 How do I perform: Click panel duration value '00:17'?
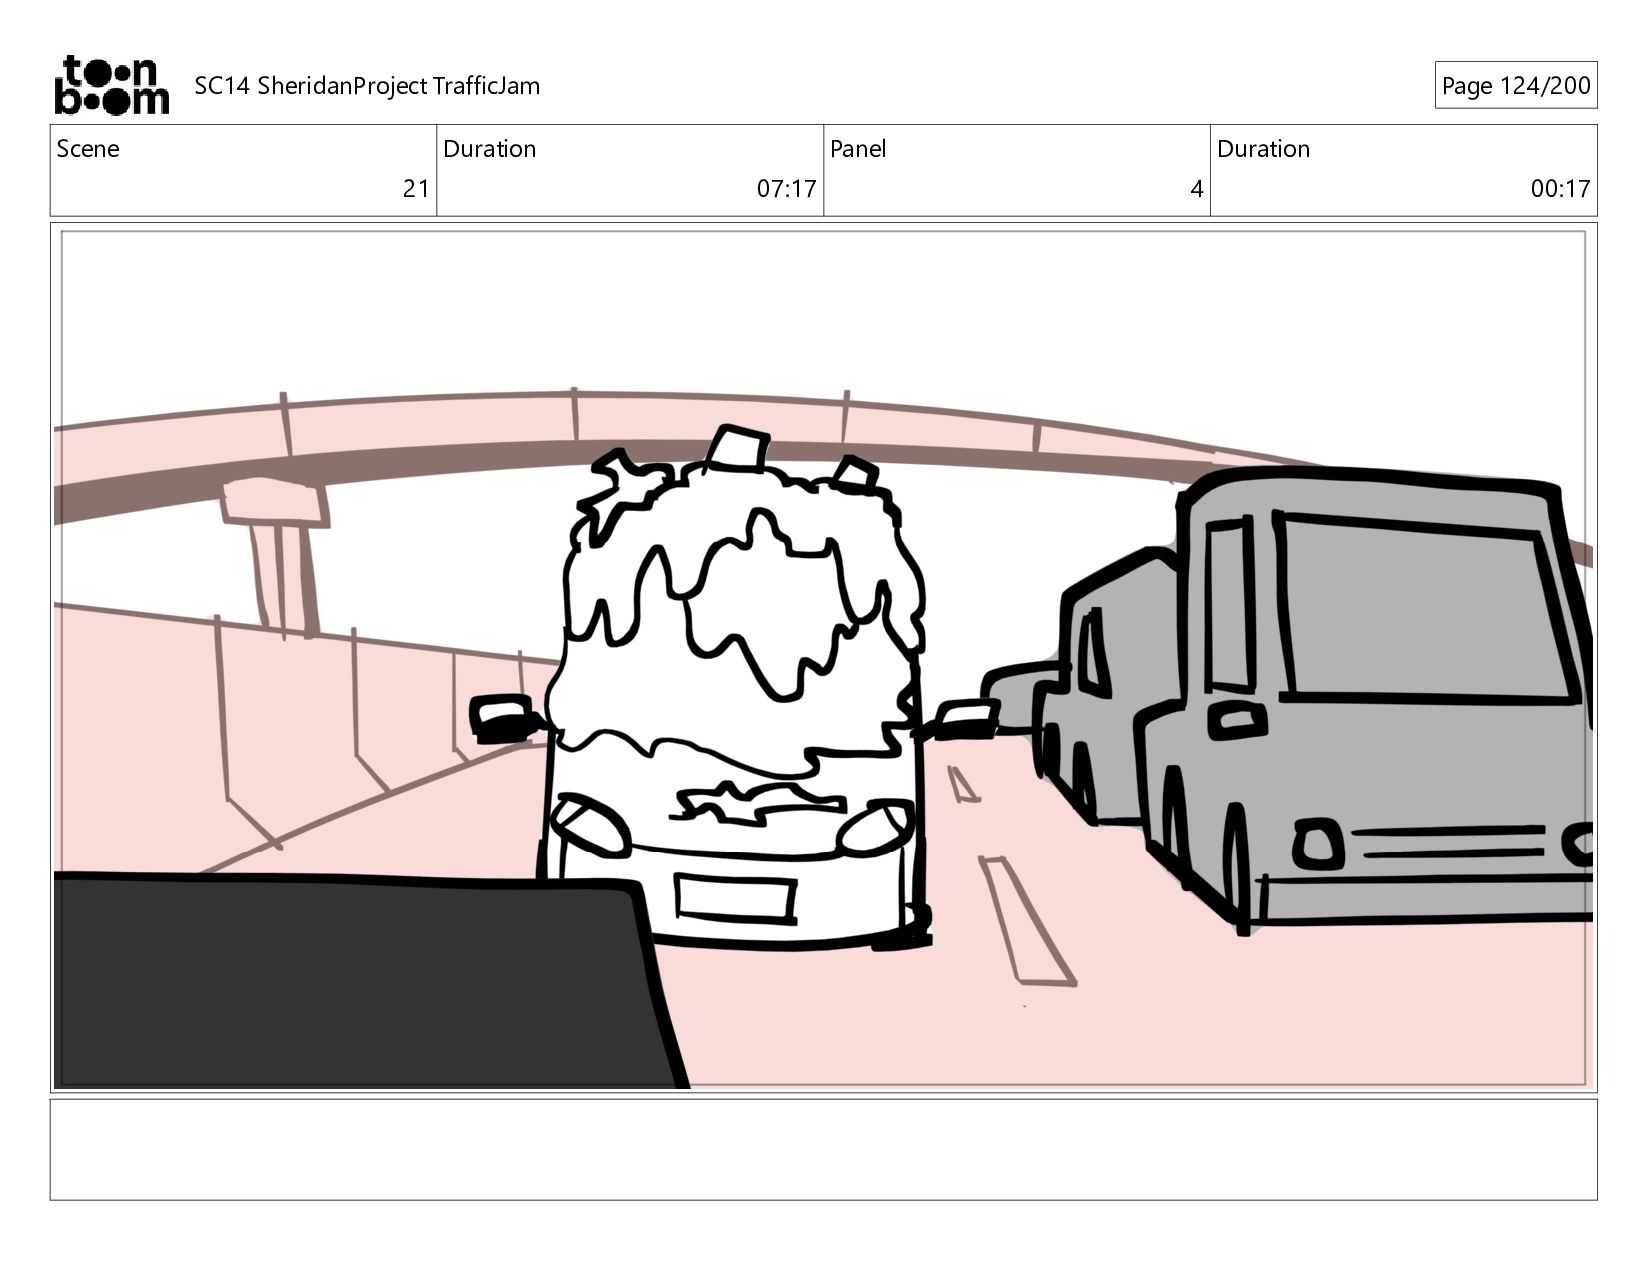tap(1560, 189)
